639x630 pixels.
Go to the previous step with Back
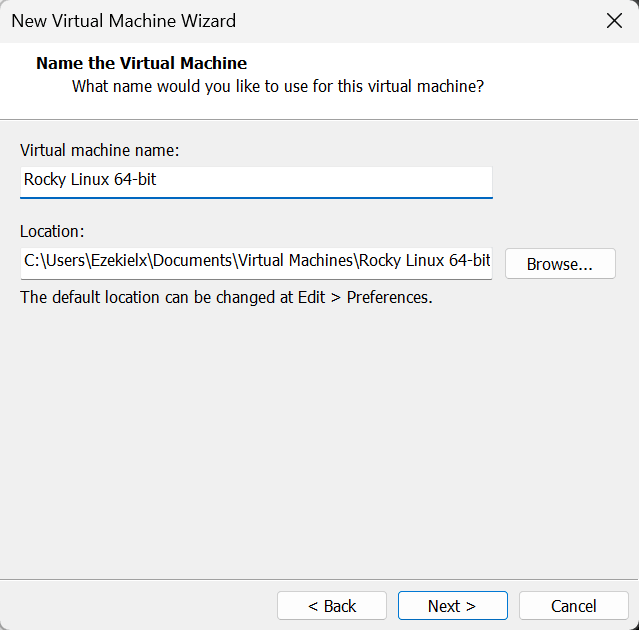coord(332,606)
